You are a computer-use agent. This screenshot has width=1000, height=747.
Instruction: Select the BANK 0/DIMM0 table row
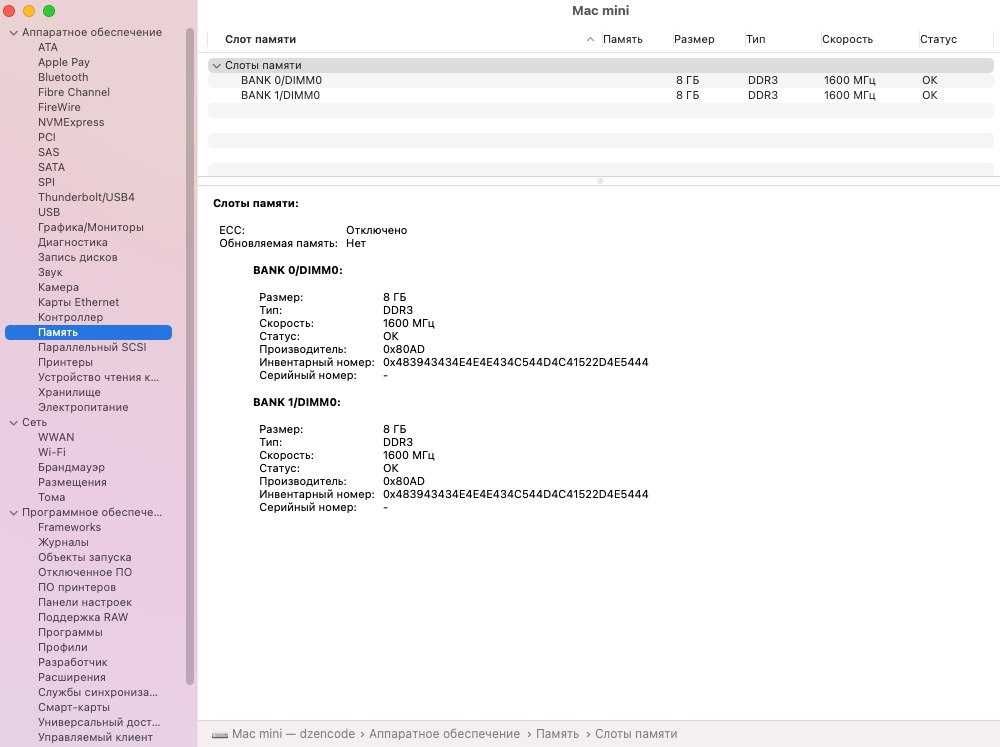[x=600, y=80]
